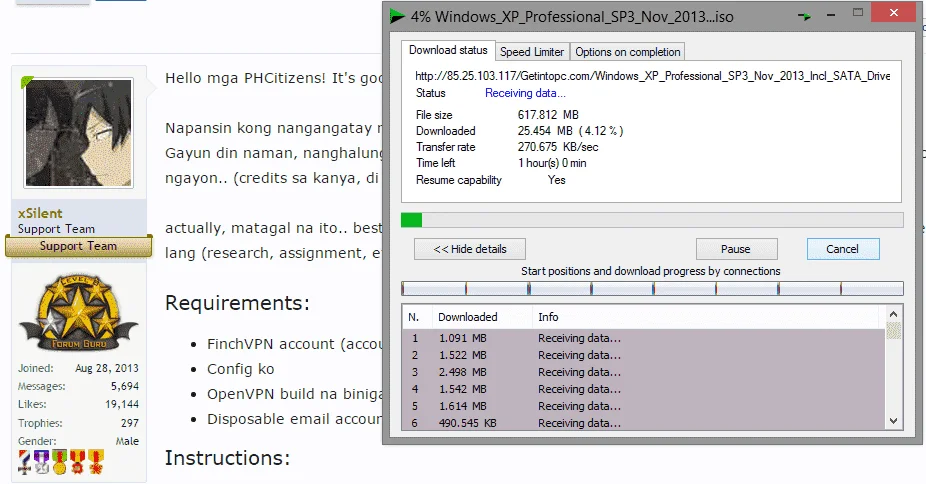Click the Likes count 19,144 in the forum profile
Image resolution: width=926 pixels, height=484 pixels.
point(122,404)
